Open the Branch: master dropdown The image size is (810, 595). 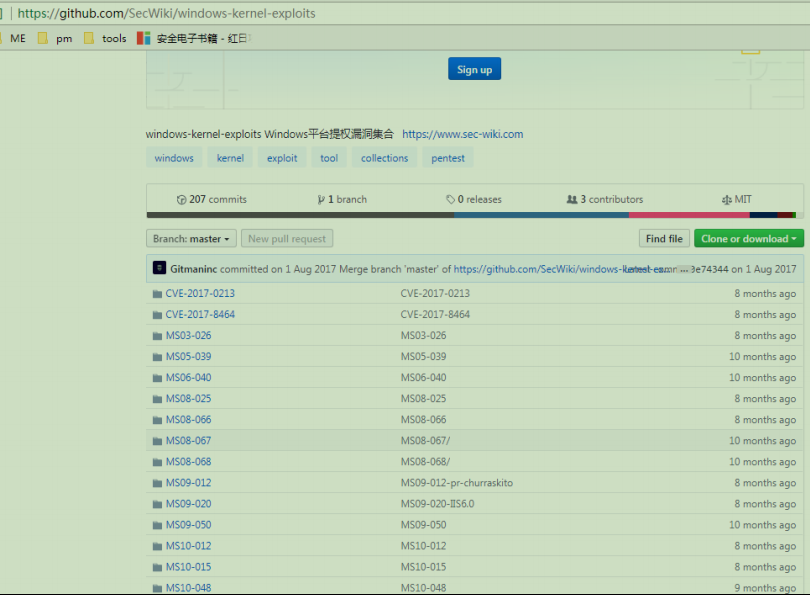(191, 239)
